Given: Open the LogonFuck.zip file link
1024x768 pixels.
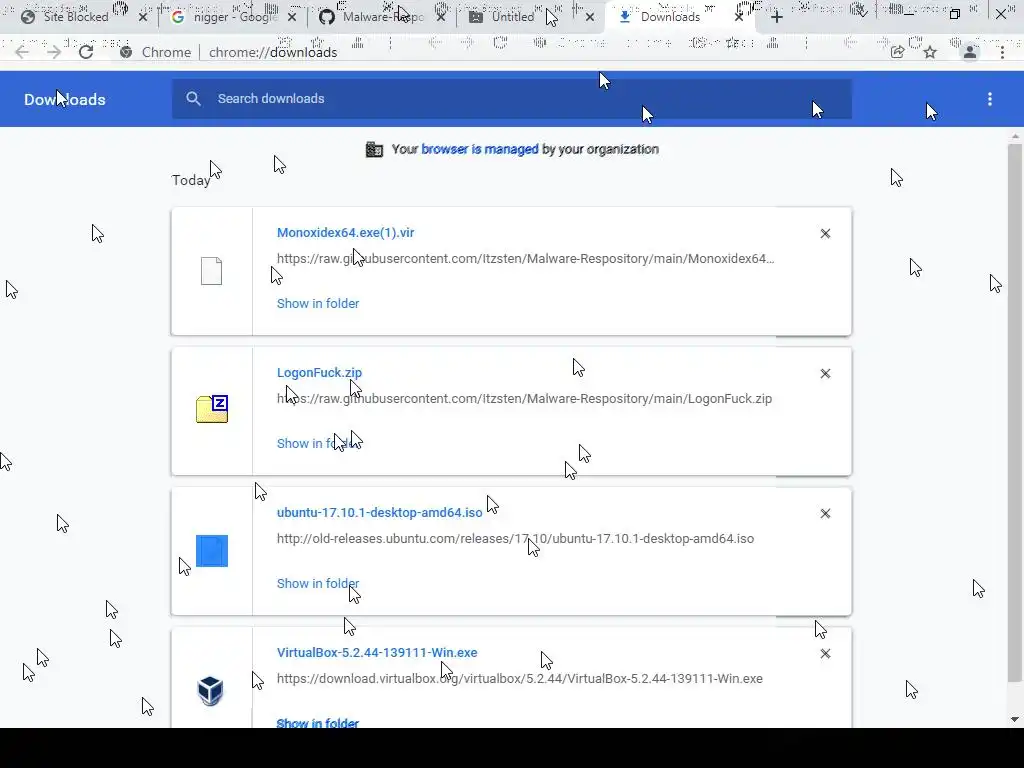Looking at the screenshot, I should (x=319, y=372).
